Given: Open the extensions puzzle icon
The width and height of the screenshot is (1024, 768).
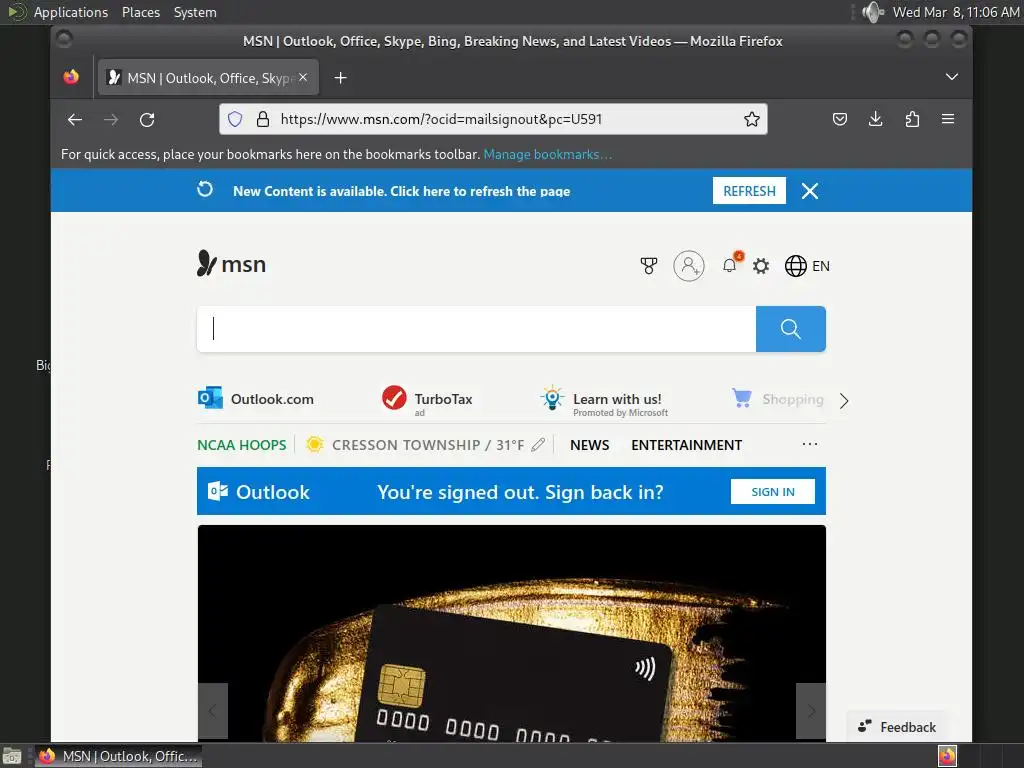Looking at the screenshot, I should click(x=912, y=119).
